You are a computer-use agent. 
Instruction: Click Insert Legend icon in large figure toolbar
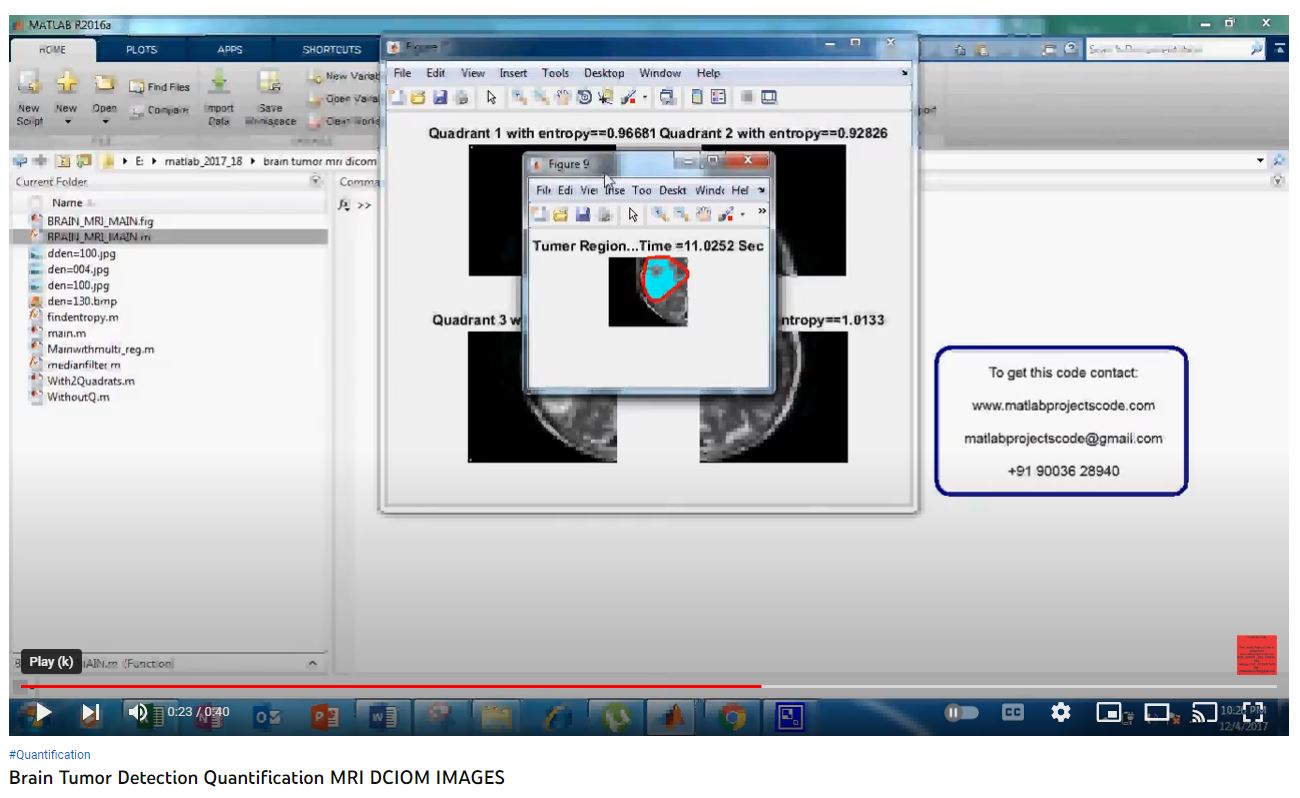(x=718, y=97)
